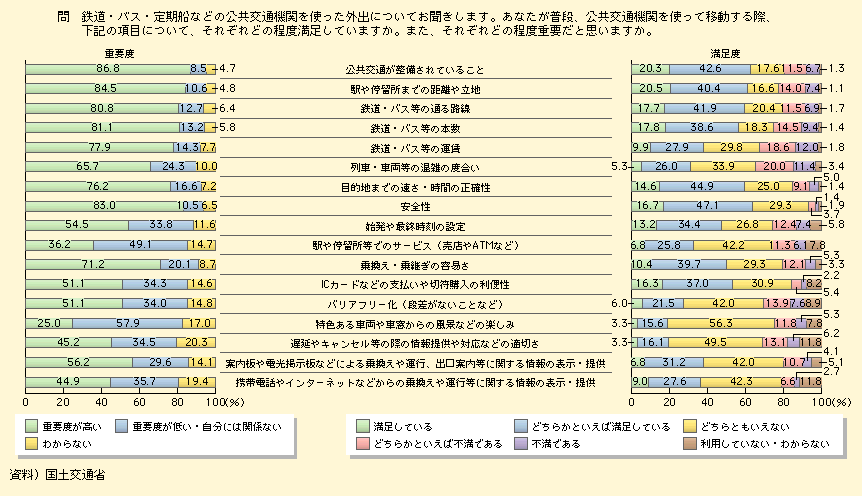Select the row label '鉄道・バス等の本数'
The height and width of the screenshot is (496, 862).
click(x=415, y=129)
